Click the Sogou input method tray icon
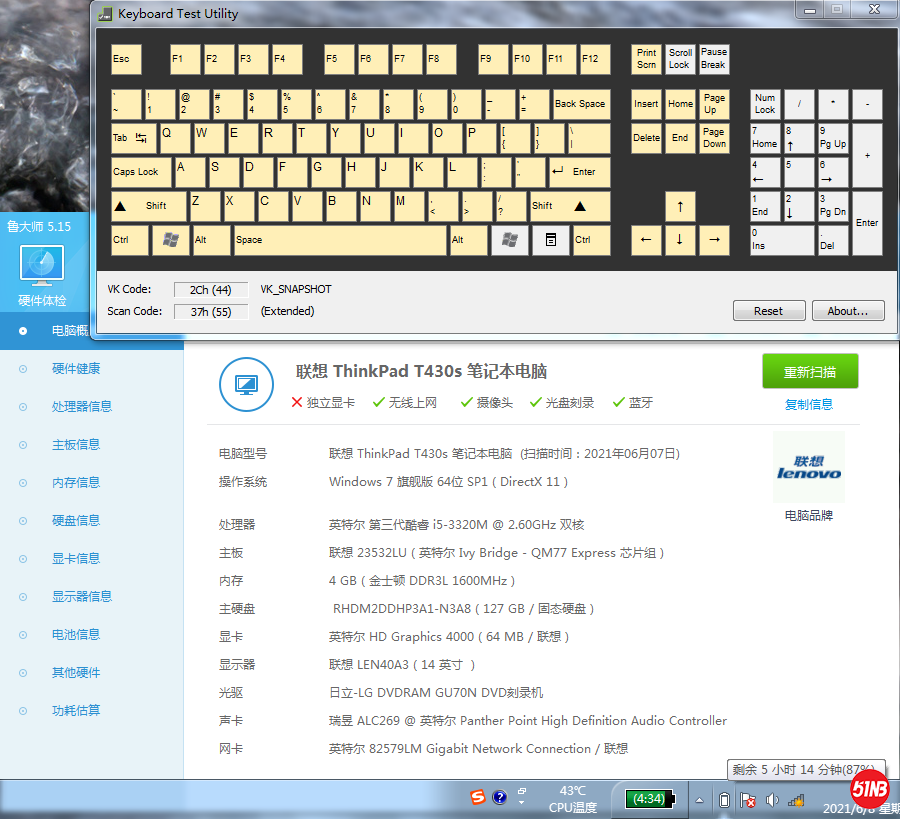 pos(480,797)
